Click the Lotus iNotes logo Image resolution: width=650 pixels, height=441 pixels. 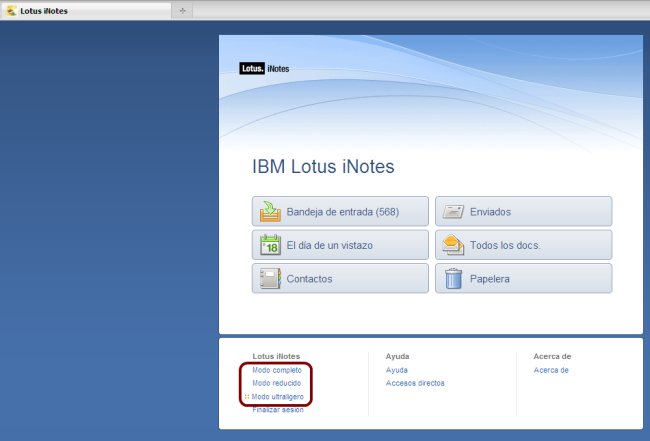[264, 68]
